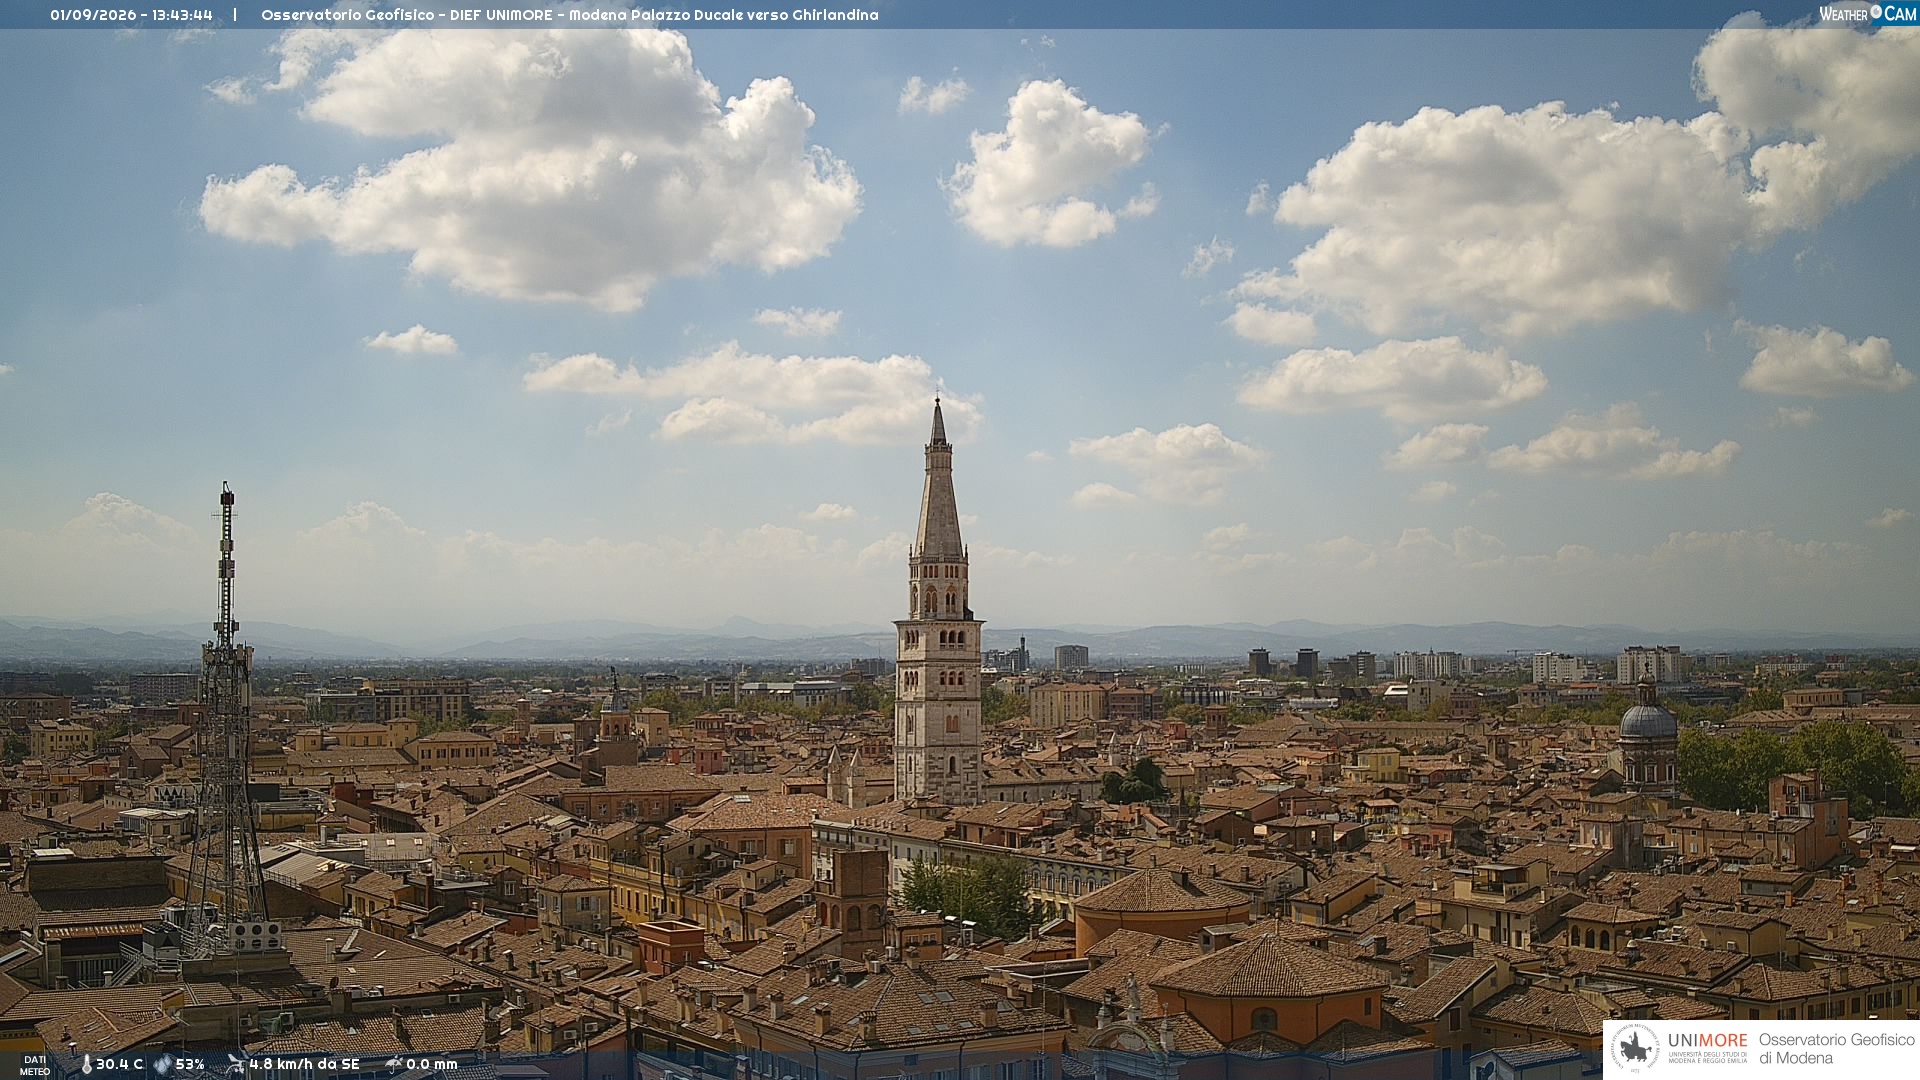The width and height of the screenshot is (1920, 1080).
Task: Click the WeatherCam camera lens logo
Action: (x=1875, y=12)
